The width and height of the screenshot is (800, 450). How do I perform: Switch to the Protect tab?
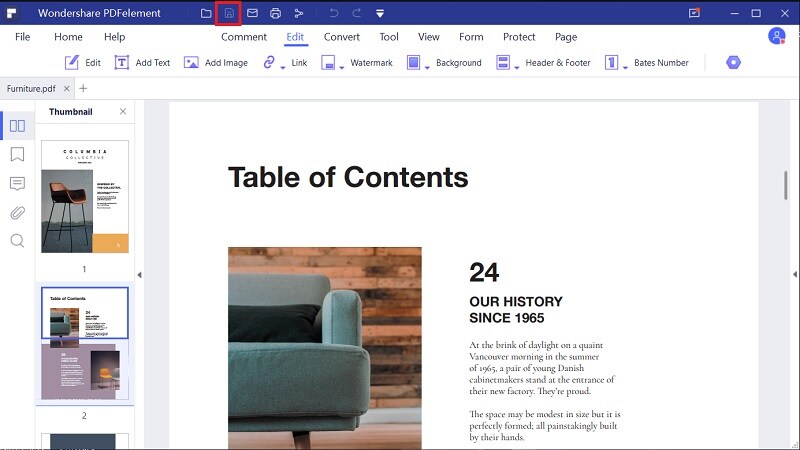coord(519,37)
